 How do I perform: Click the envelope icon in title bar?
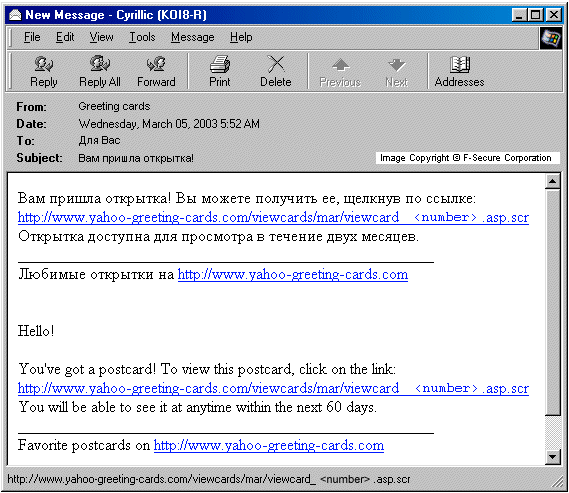[15, 15]
